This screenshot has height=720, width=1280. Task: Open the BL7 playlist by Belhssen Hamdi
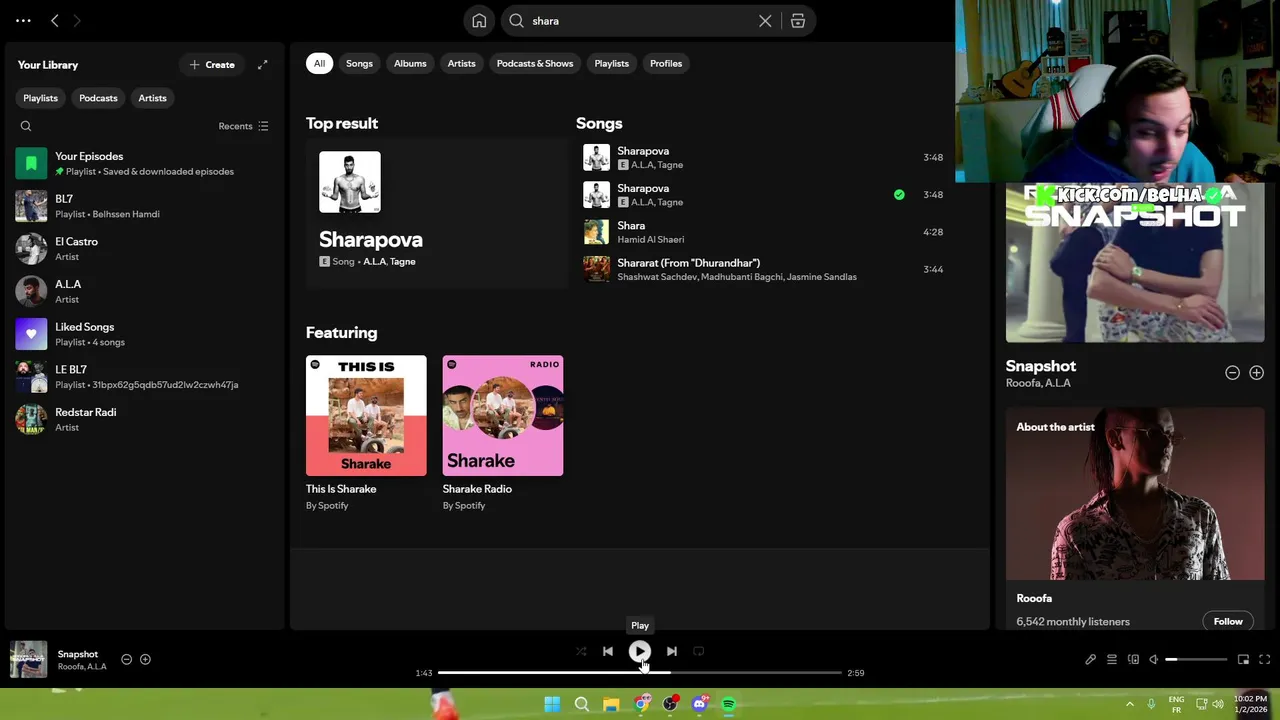pos(144,206)
